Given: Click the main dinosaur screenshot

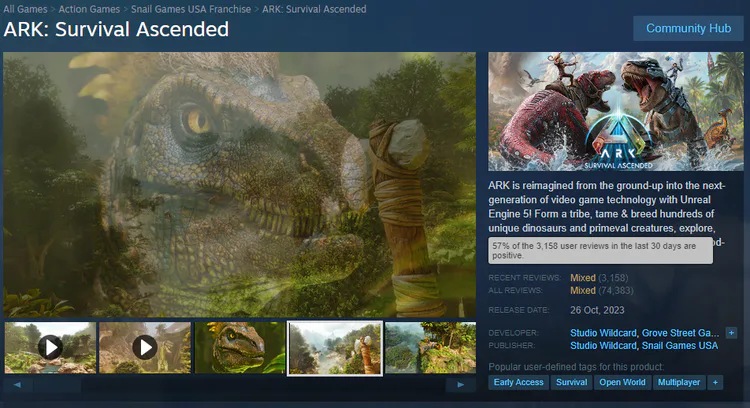Looking at the screenshot, I should [240, 185].
